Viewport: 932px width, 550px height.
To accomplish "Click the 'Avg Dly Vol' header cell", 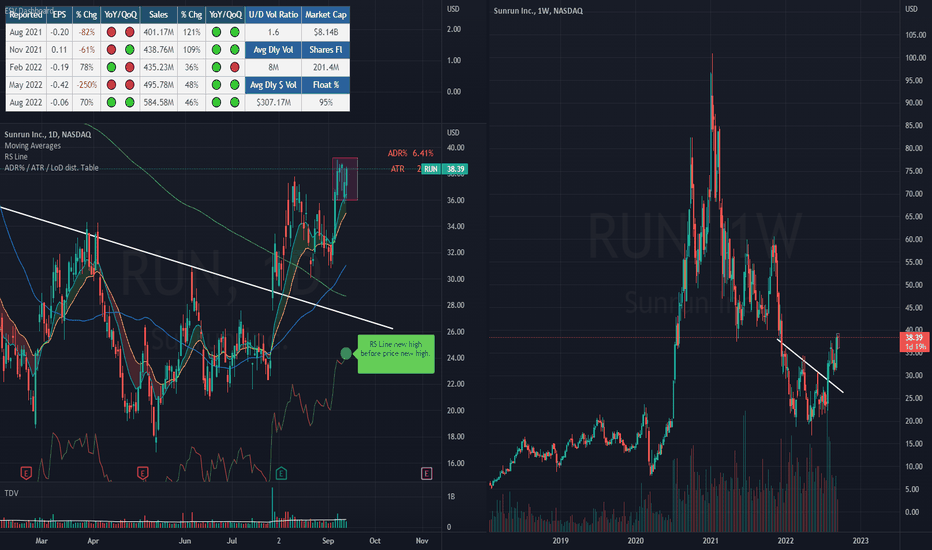I will [x=273, y=49].
